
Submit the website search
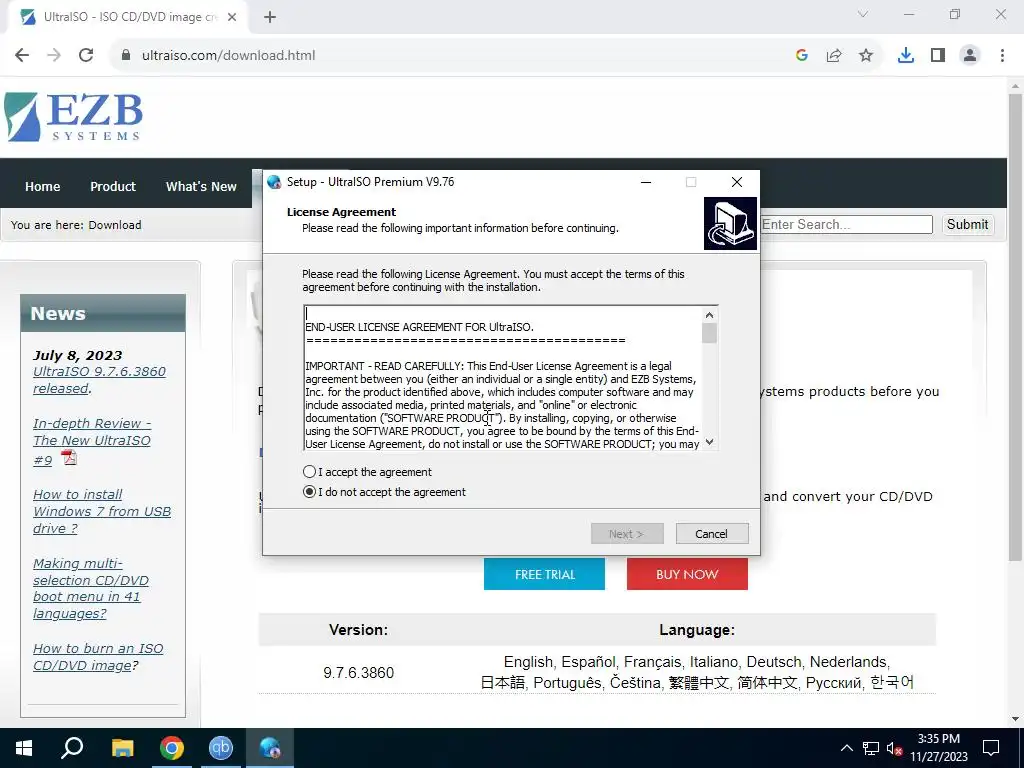[967, 224]
